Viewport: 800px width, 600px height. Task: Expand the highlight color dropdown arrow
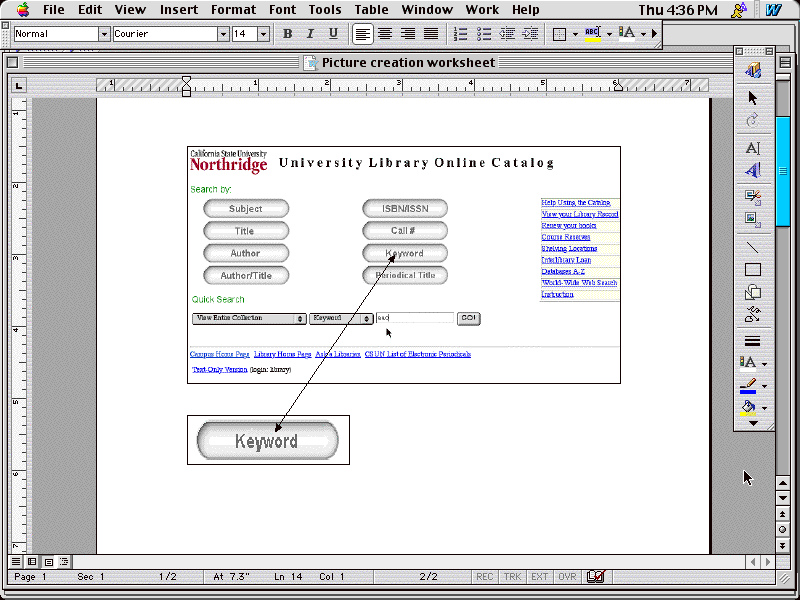609,34
